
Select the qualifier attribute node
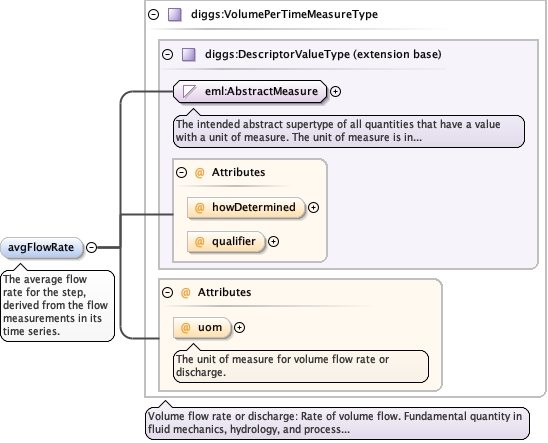click(x=226, y=241)
